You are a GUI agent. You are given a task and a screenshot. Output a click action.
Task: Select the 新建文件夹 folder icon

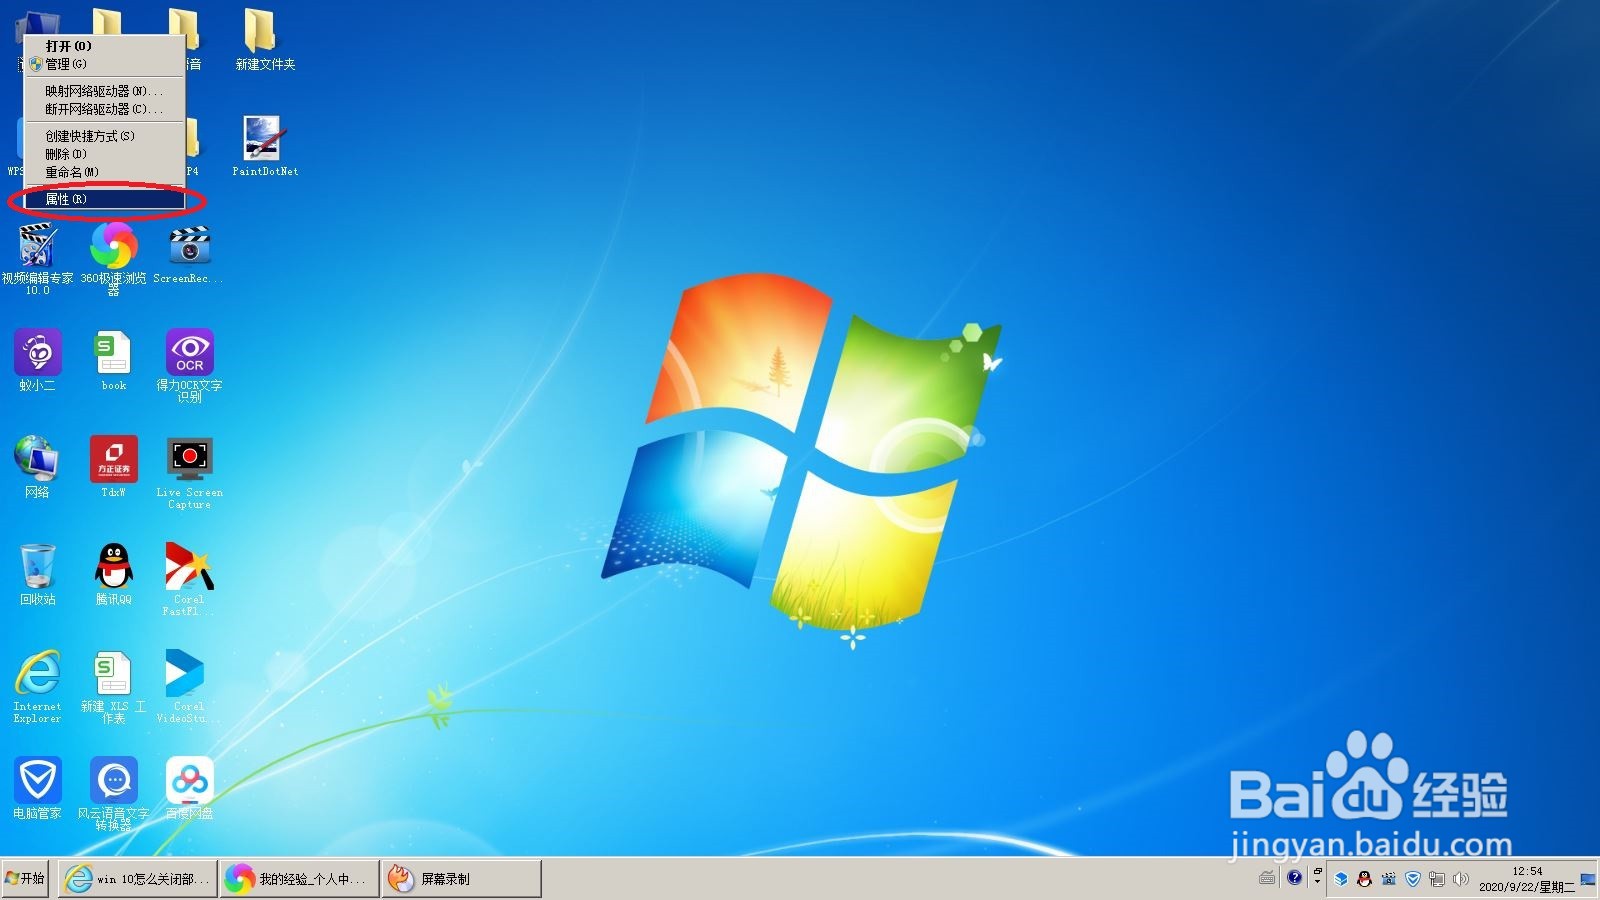[x=264, y=38]
